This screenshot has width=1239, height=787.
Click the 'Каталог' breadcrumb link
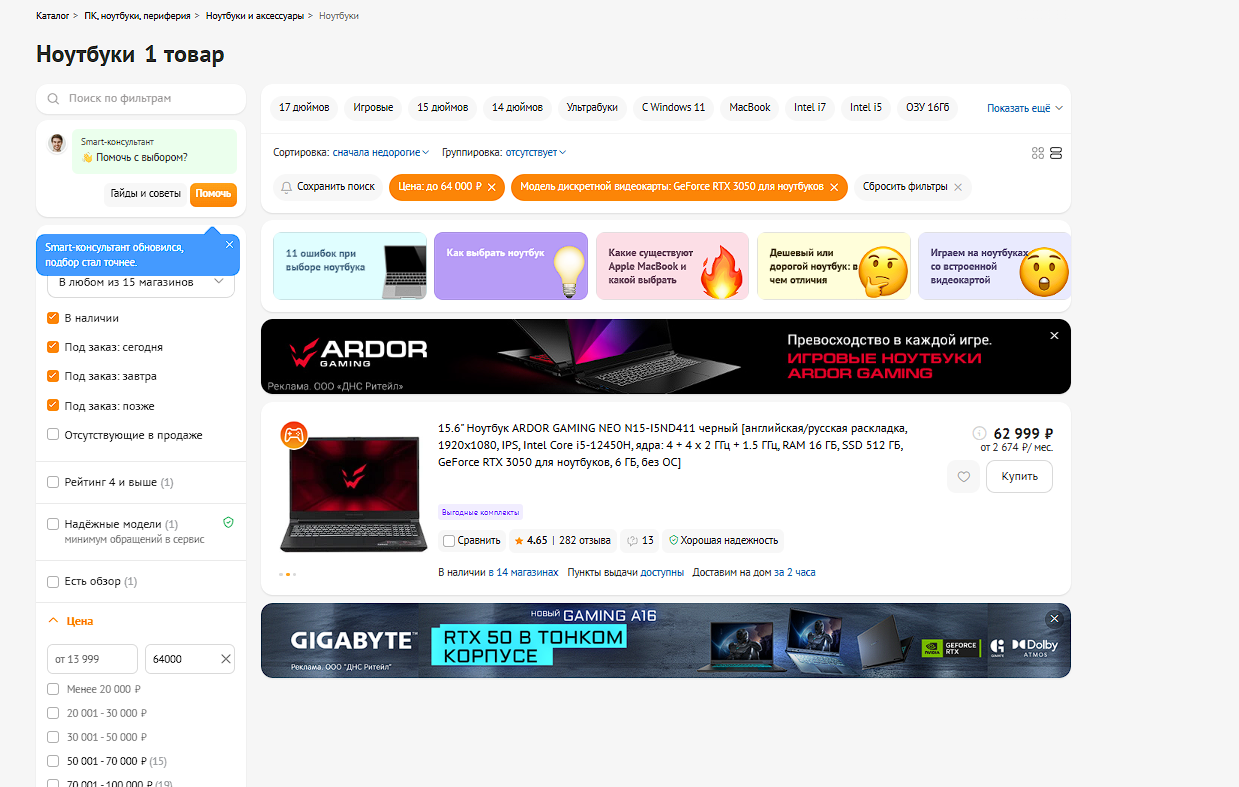(53, 17)
